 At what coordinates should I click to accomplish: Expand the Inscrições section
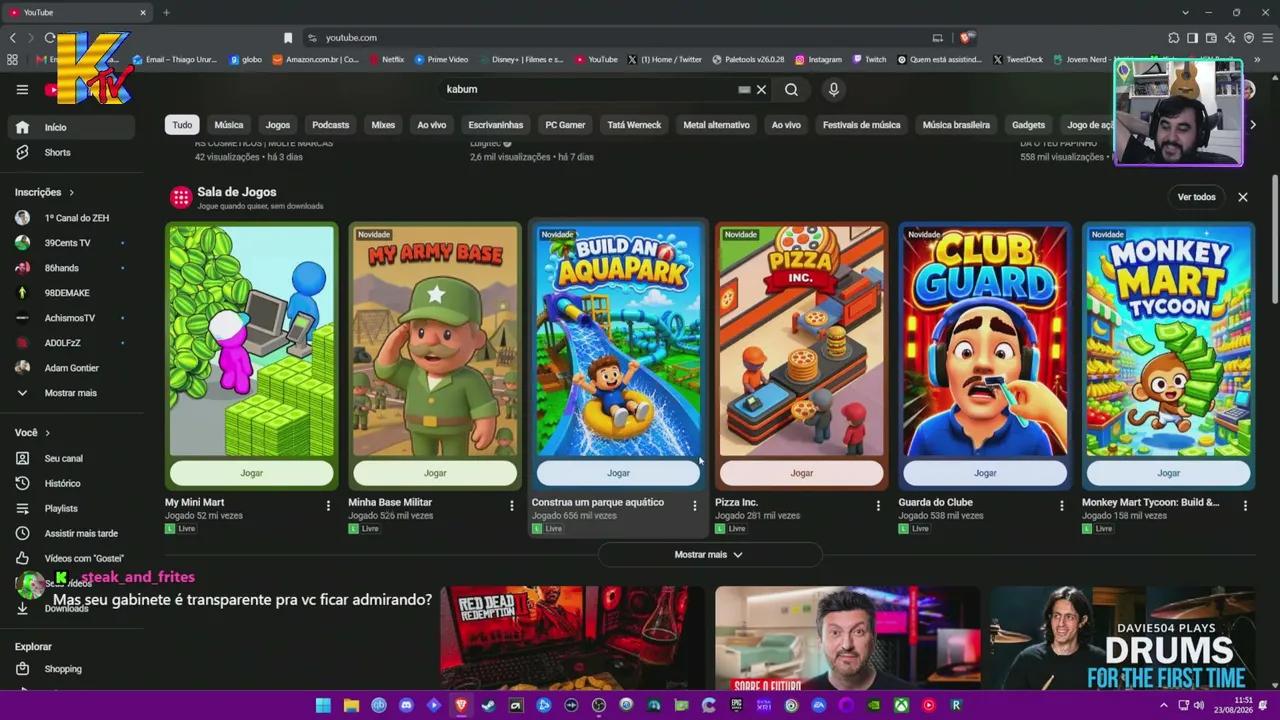(x=44, y=192)
